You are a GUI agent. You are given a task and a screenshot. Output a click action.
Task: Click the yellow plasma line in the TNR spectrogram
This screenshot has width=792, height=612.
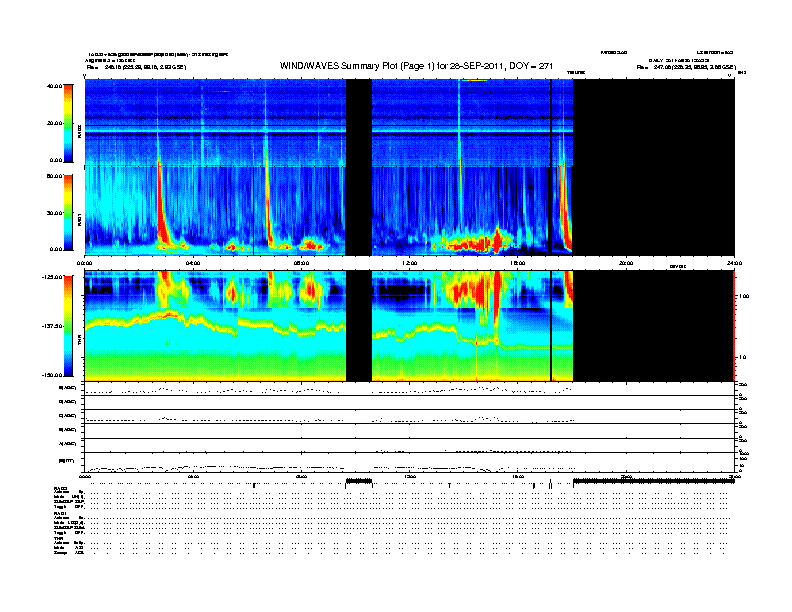pos(215,323)
